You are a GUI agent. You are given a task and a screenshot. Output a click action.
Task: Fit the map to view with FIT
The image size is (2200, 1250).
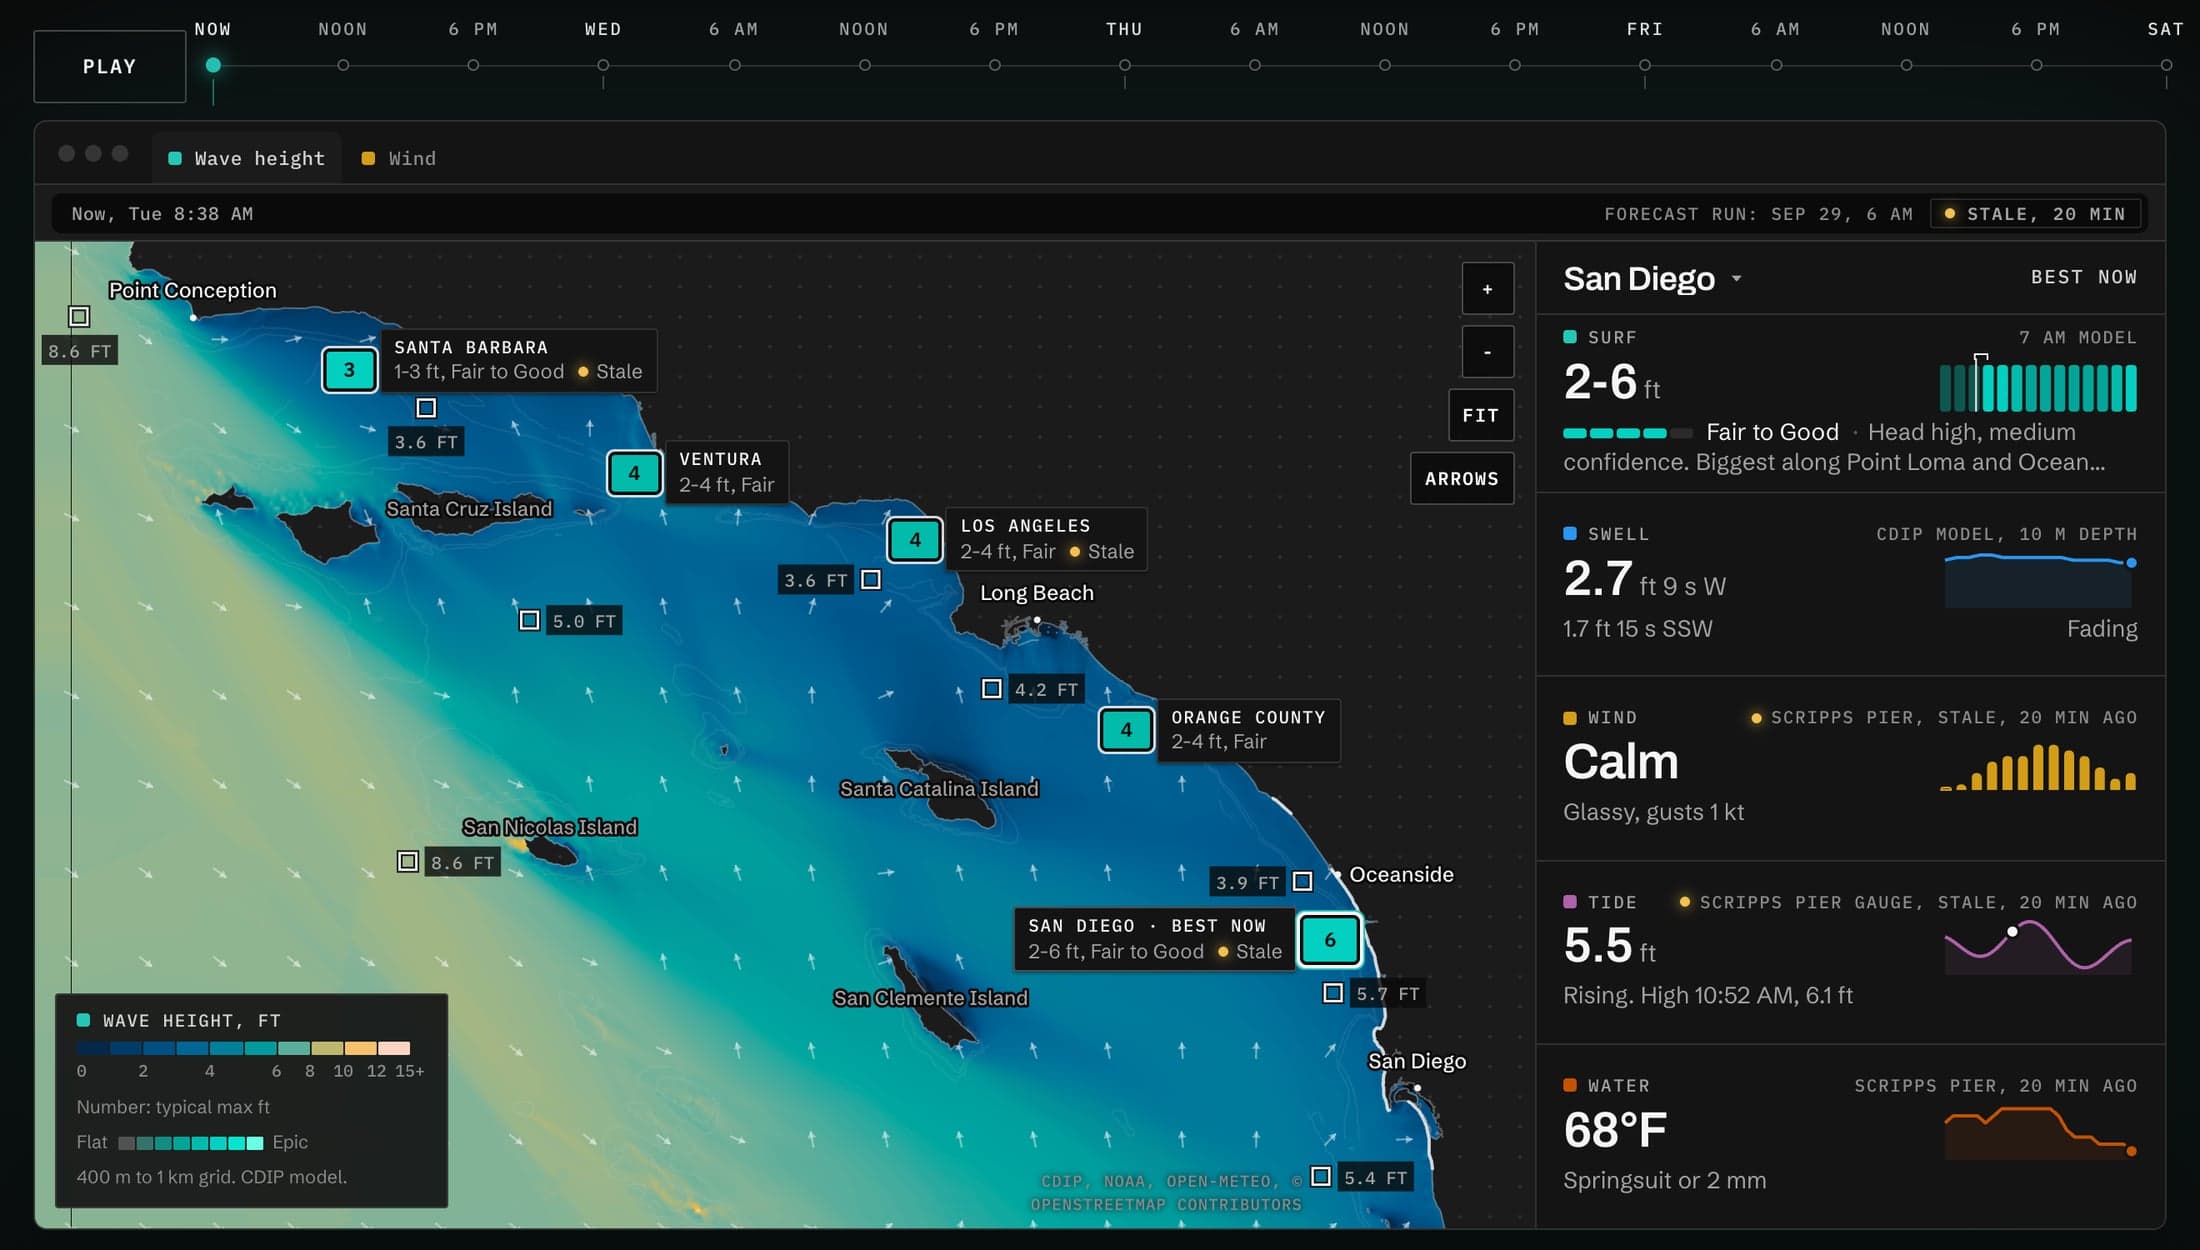pos(1481,415)
